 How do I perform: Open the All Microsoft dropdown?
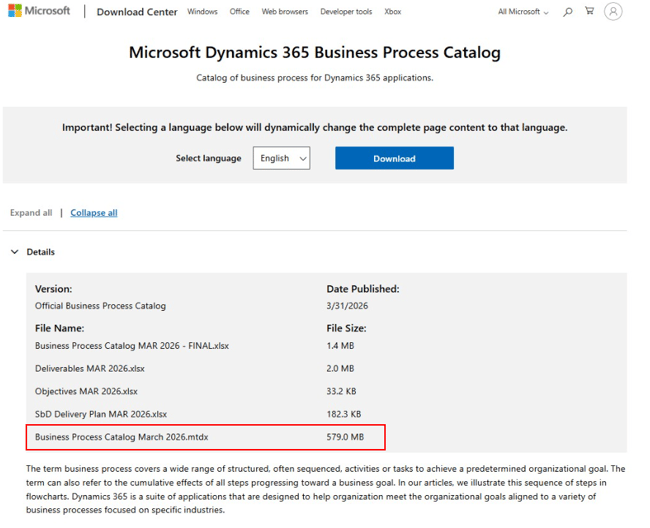[x=524, y=12]
